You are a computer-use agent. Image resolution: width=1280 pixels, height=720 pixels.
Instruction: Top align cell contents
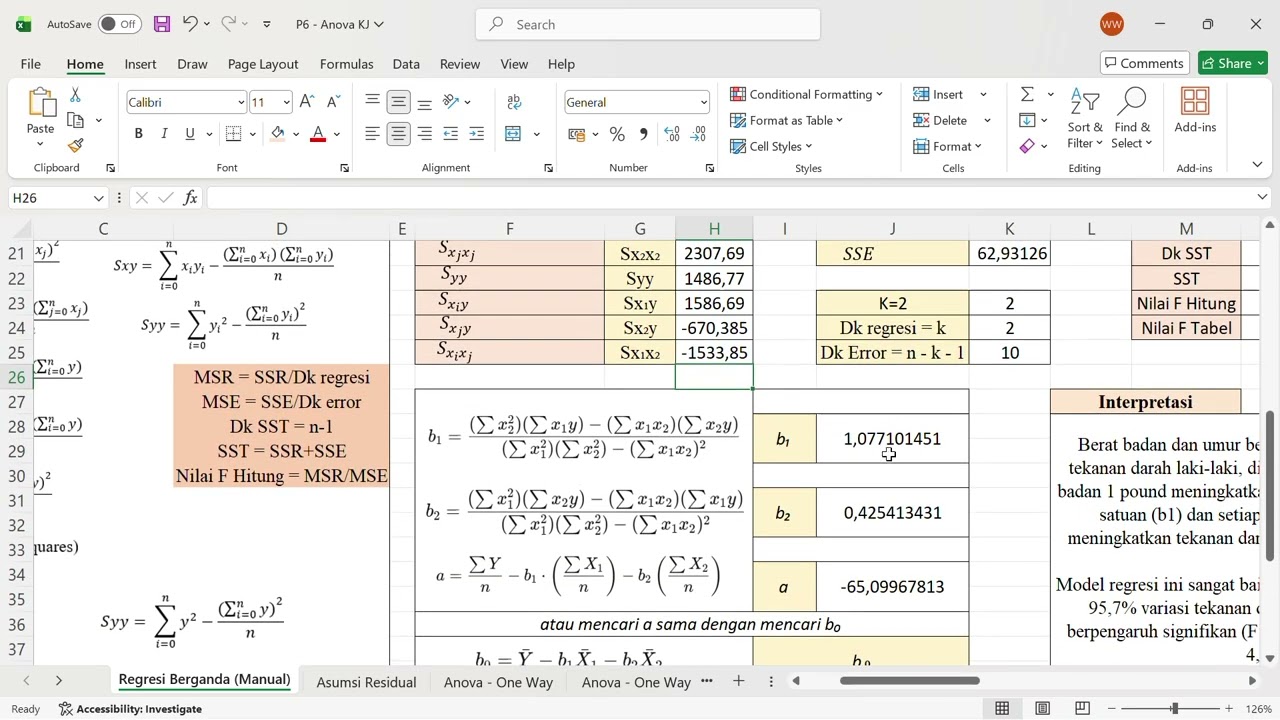[372, 102]
